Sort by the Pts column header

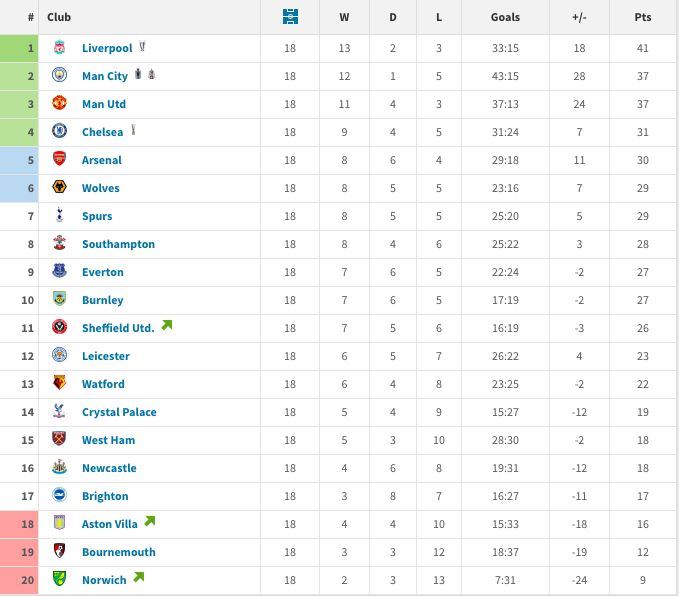pos(643,17)
